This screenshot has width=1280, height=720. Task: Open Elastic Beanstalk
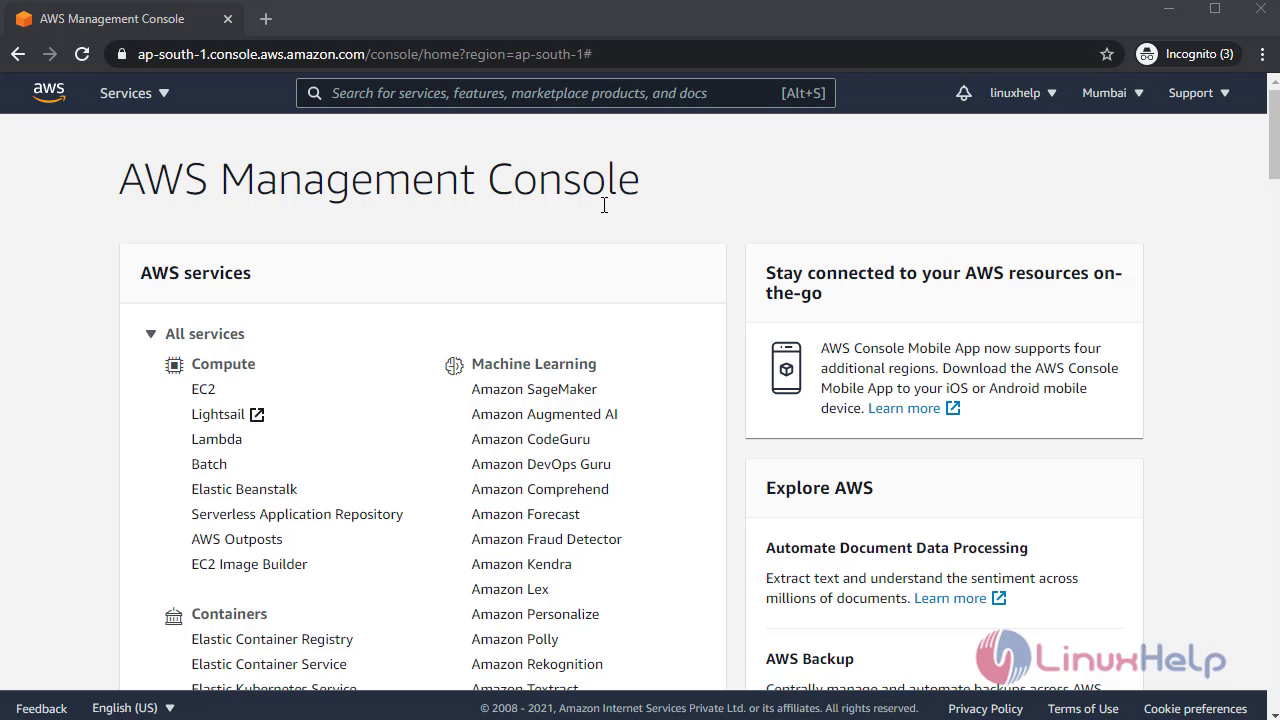point(244,489)
